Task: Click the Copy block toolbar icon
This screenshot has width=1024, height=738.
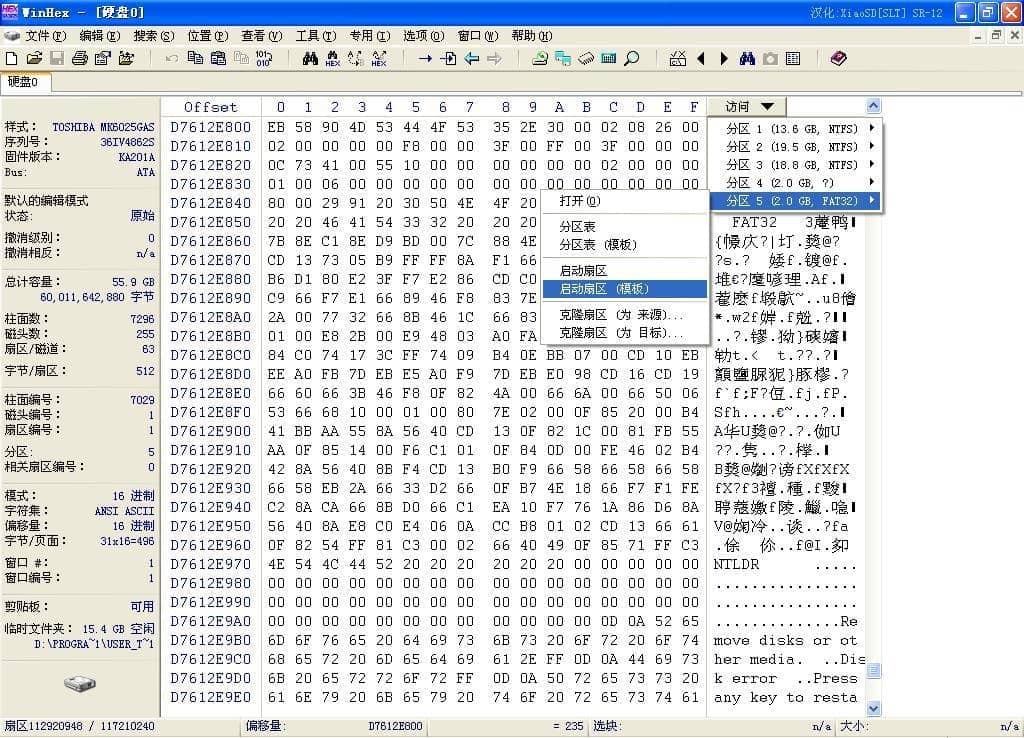Action: [195, 59]
